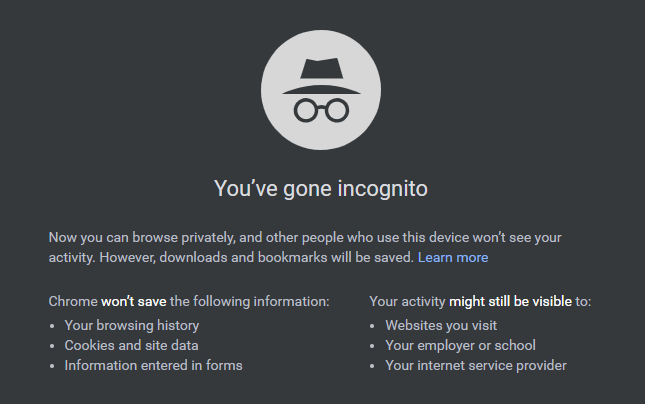The height and width of the screenshot is (404, 645).
Task: Click the "downloads and bookmarks will be saved" text
Action: pos(286,258)
